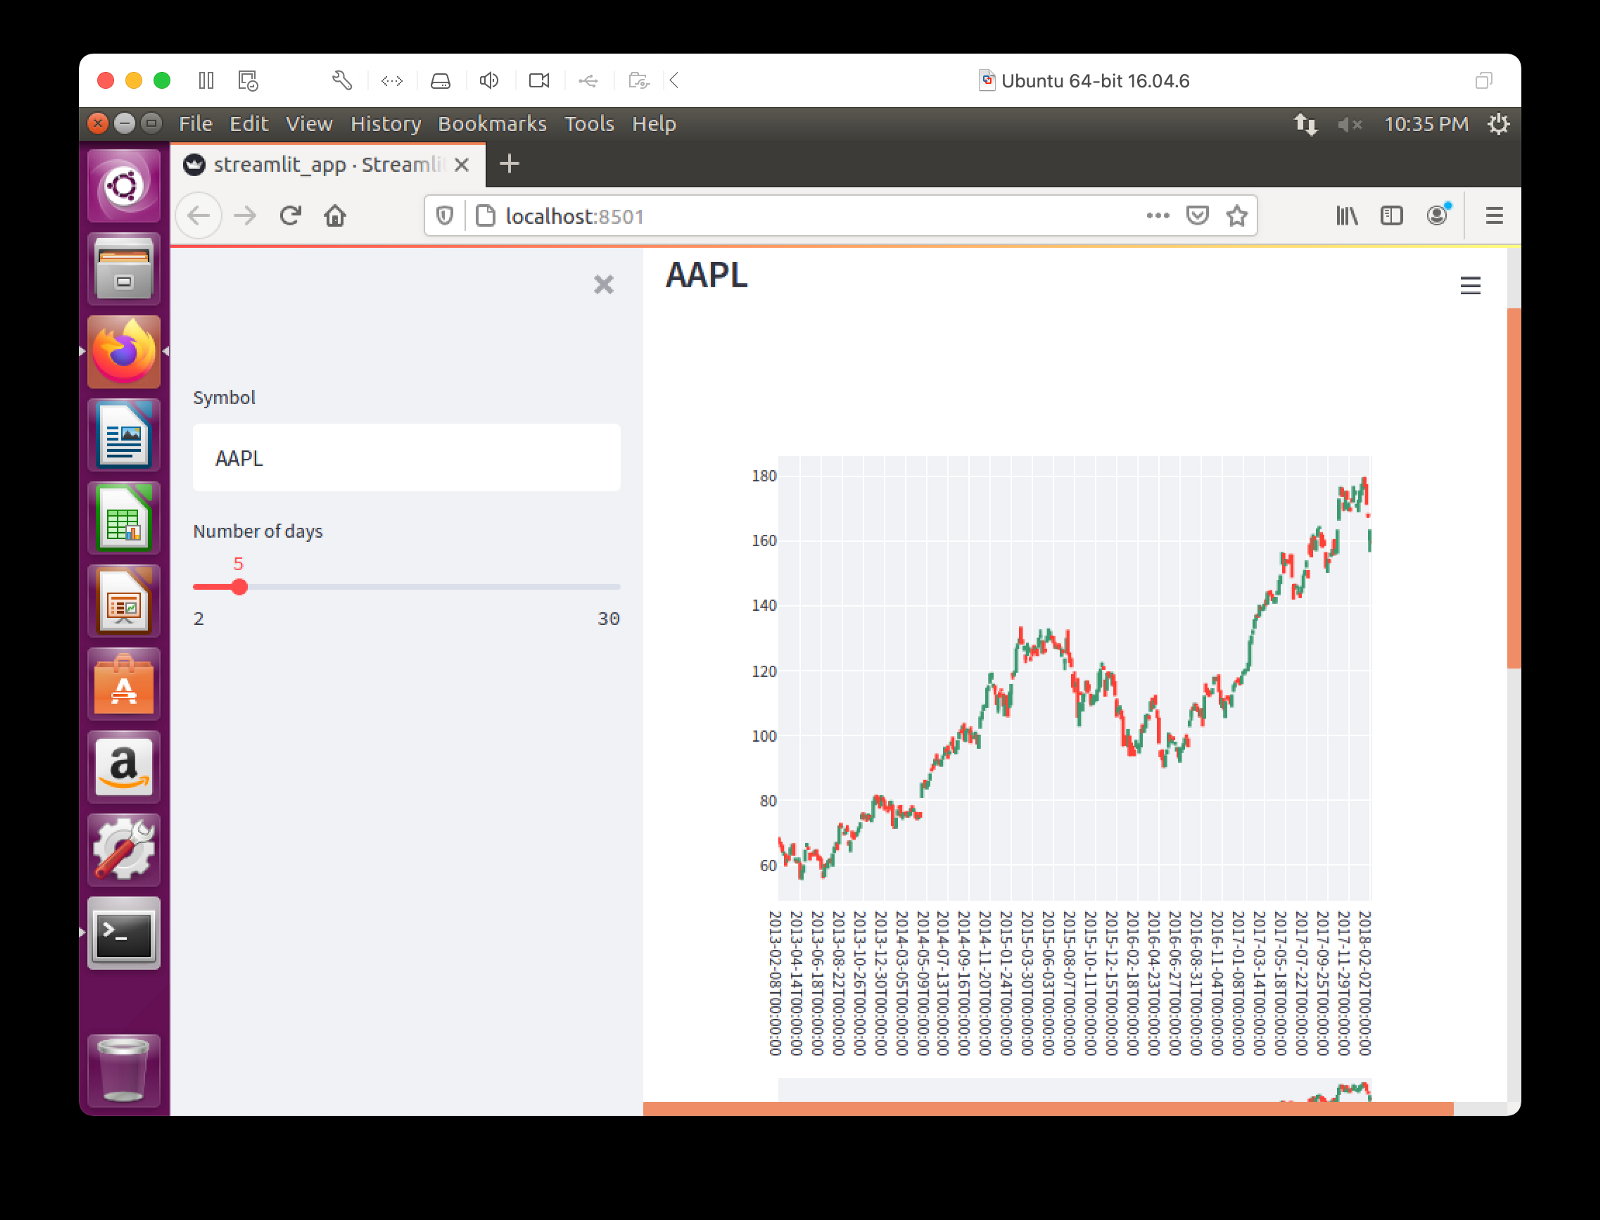Open the Edit menu

249,124
